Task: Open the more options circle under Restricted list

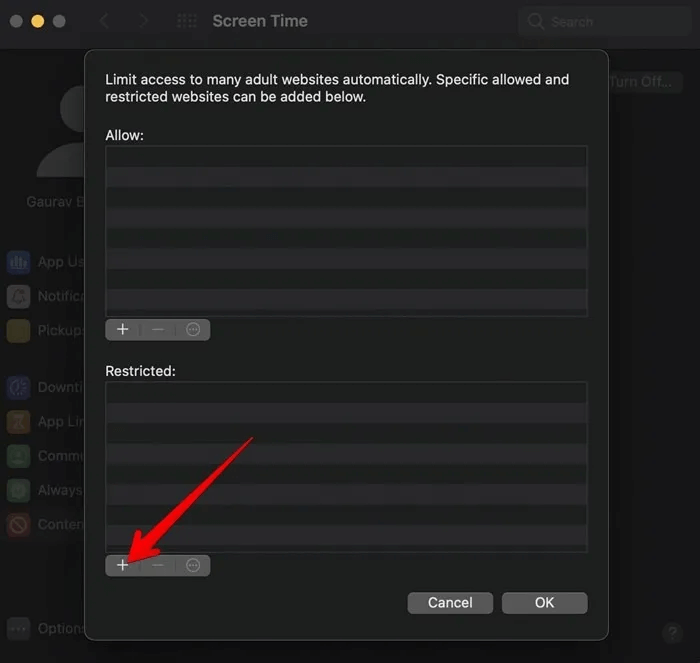Action: (193, 565)
